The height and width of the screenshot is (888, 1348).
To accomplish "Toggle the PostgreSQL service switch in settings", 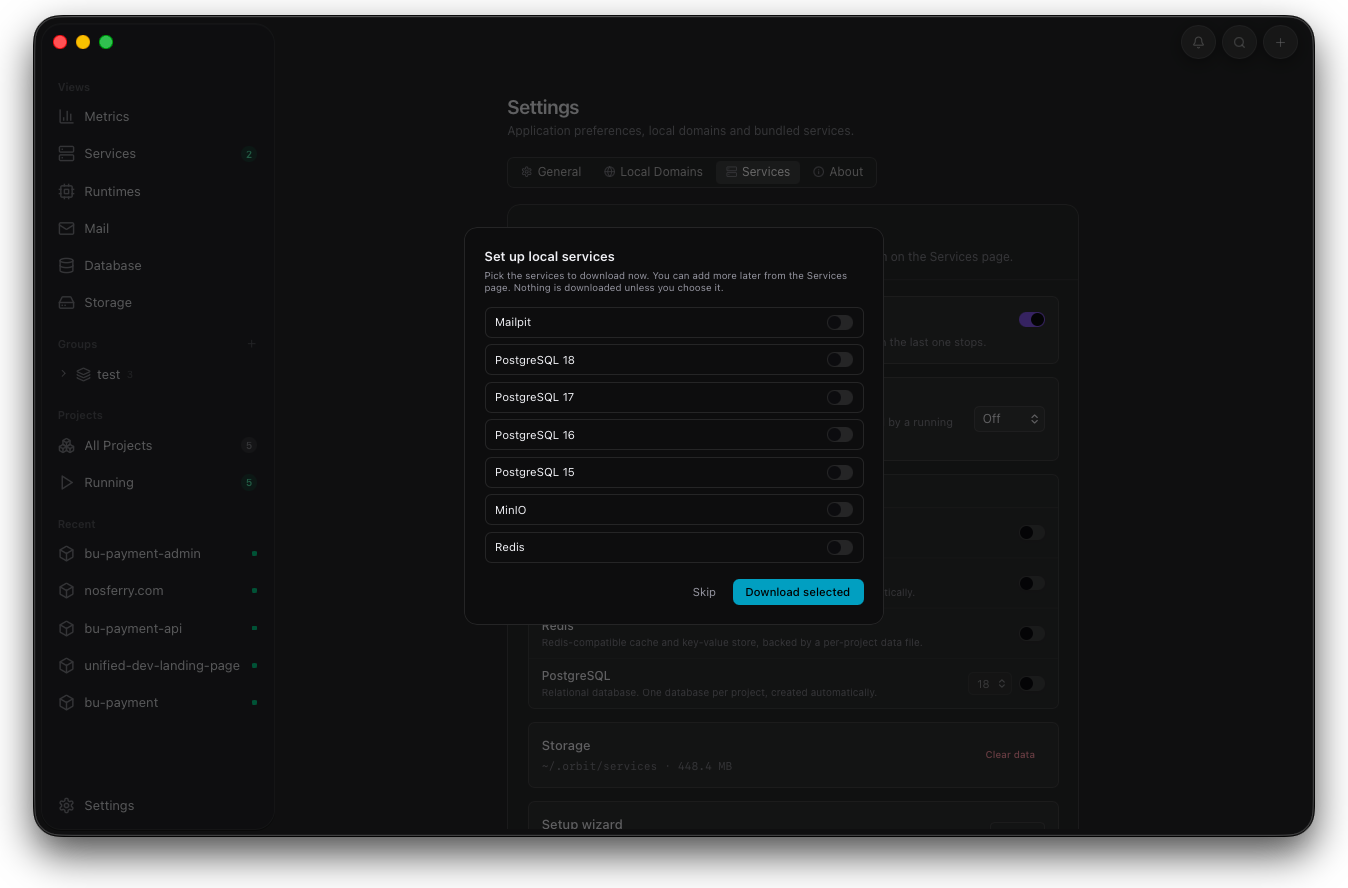I will click(x=1031, y=683).
